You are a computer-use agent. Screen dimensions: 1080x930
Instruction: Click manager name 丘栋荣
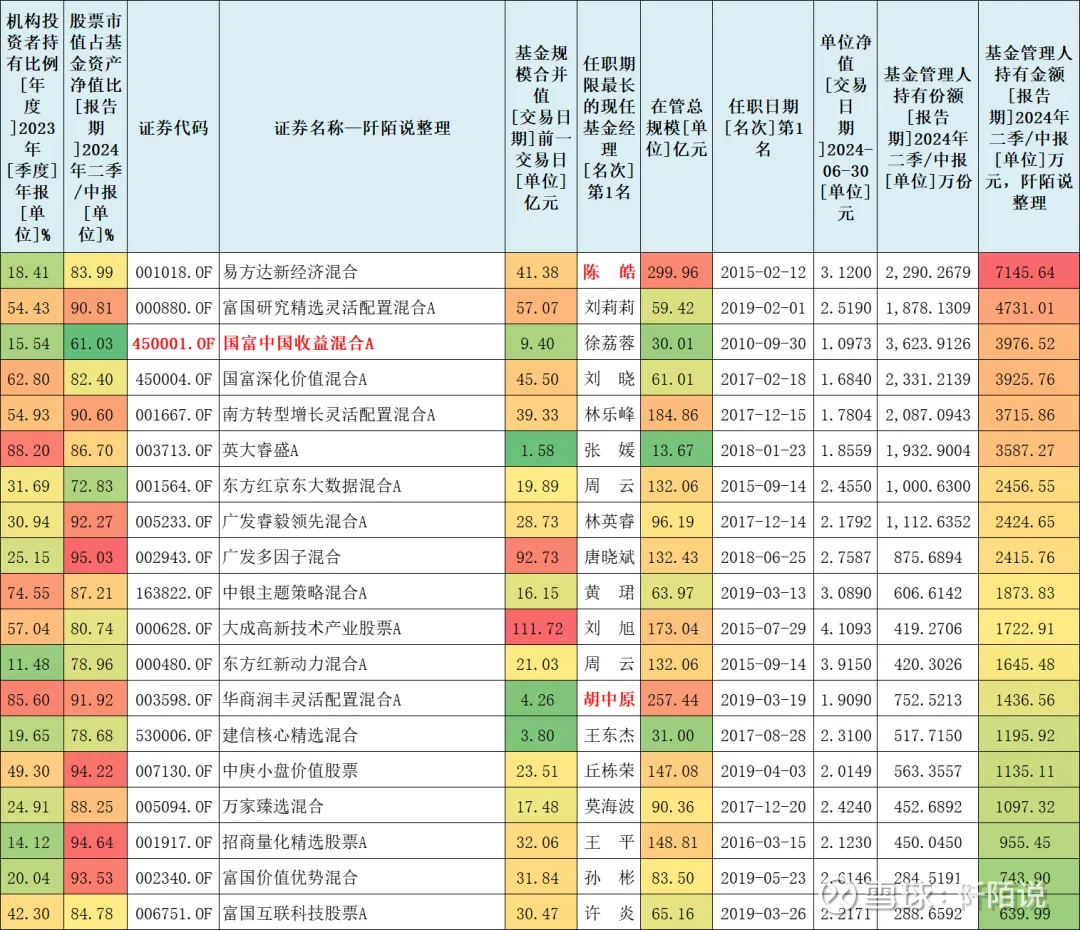pyautogui.click(x=609, y=771)
